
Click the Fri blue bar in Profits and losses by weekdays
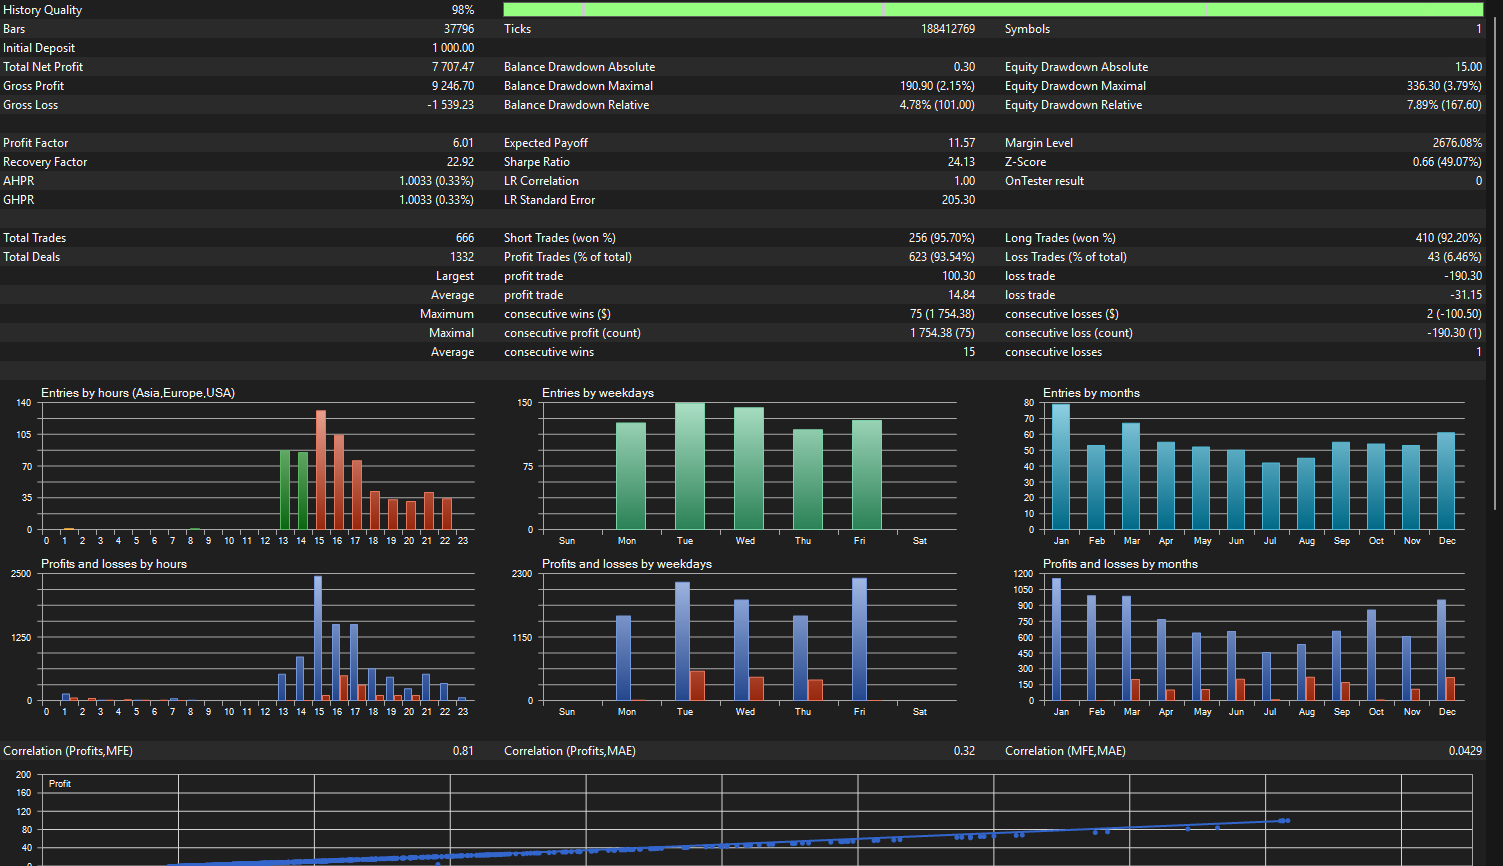pyautogui.click(x=859, y=639)
